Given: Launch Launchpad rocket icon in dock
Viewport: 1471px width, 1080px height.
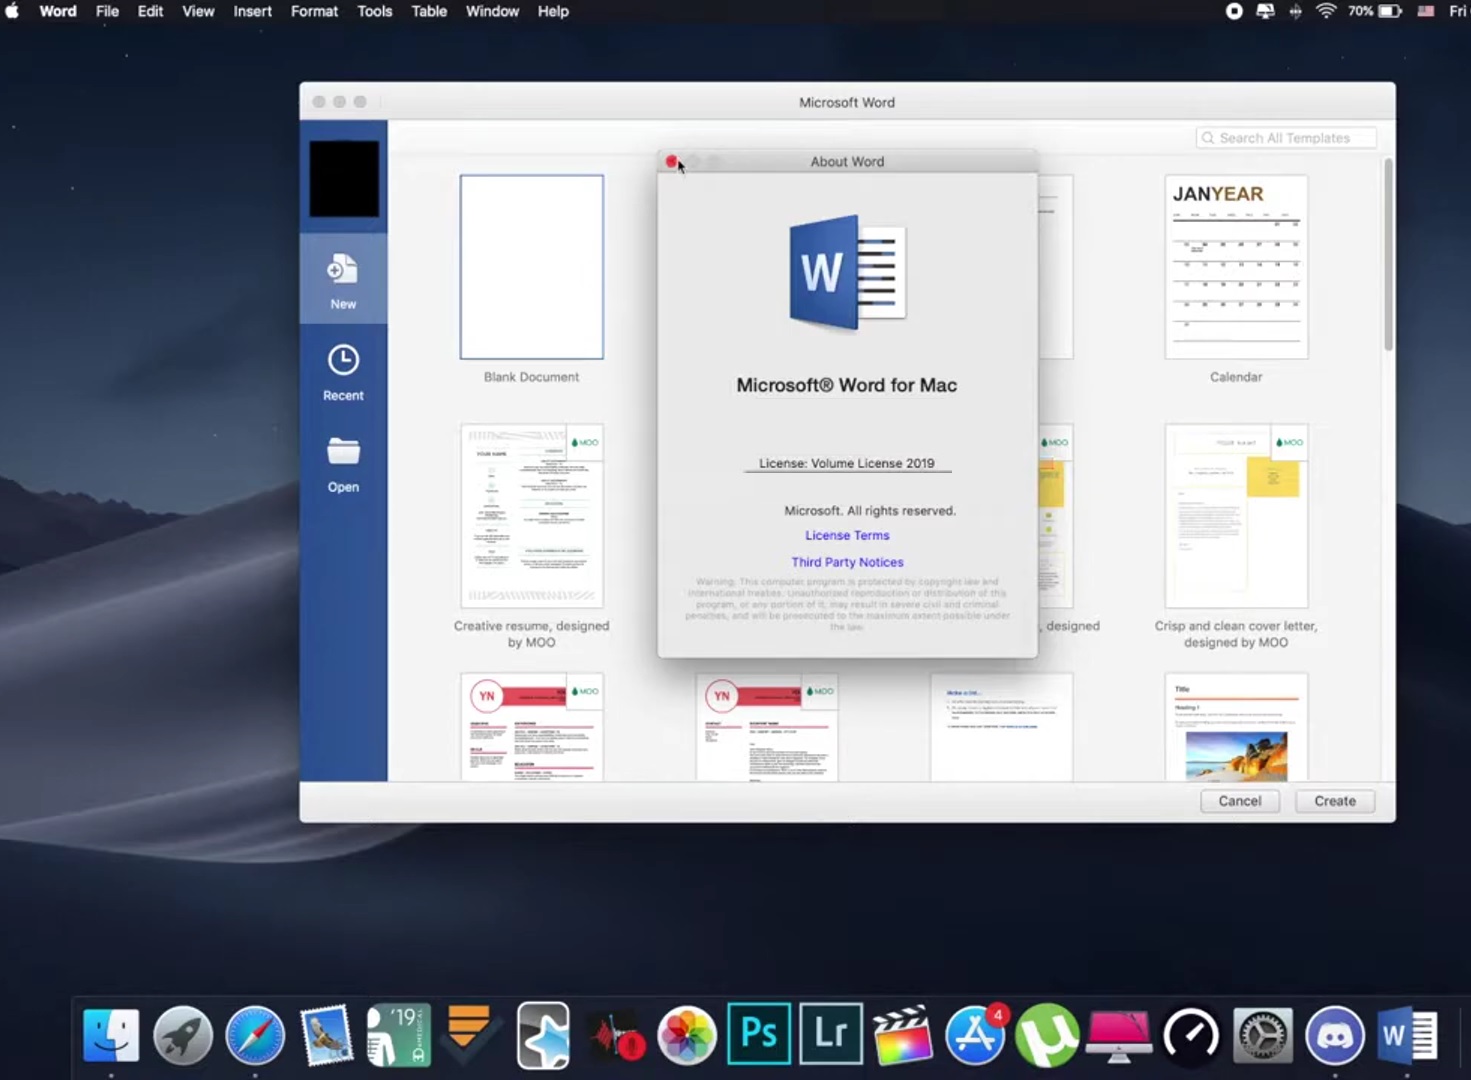Looking at the screenshot, I should [183, 1035].
